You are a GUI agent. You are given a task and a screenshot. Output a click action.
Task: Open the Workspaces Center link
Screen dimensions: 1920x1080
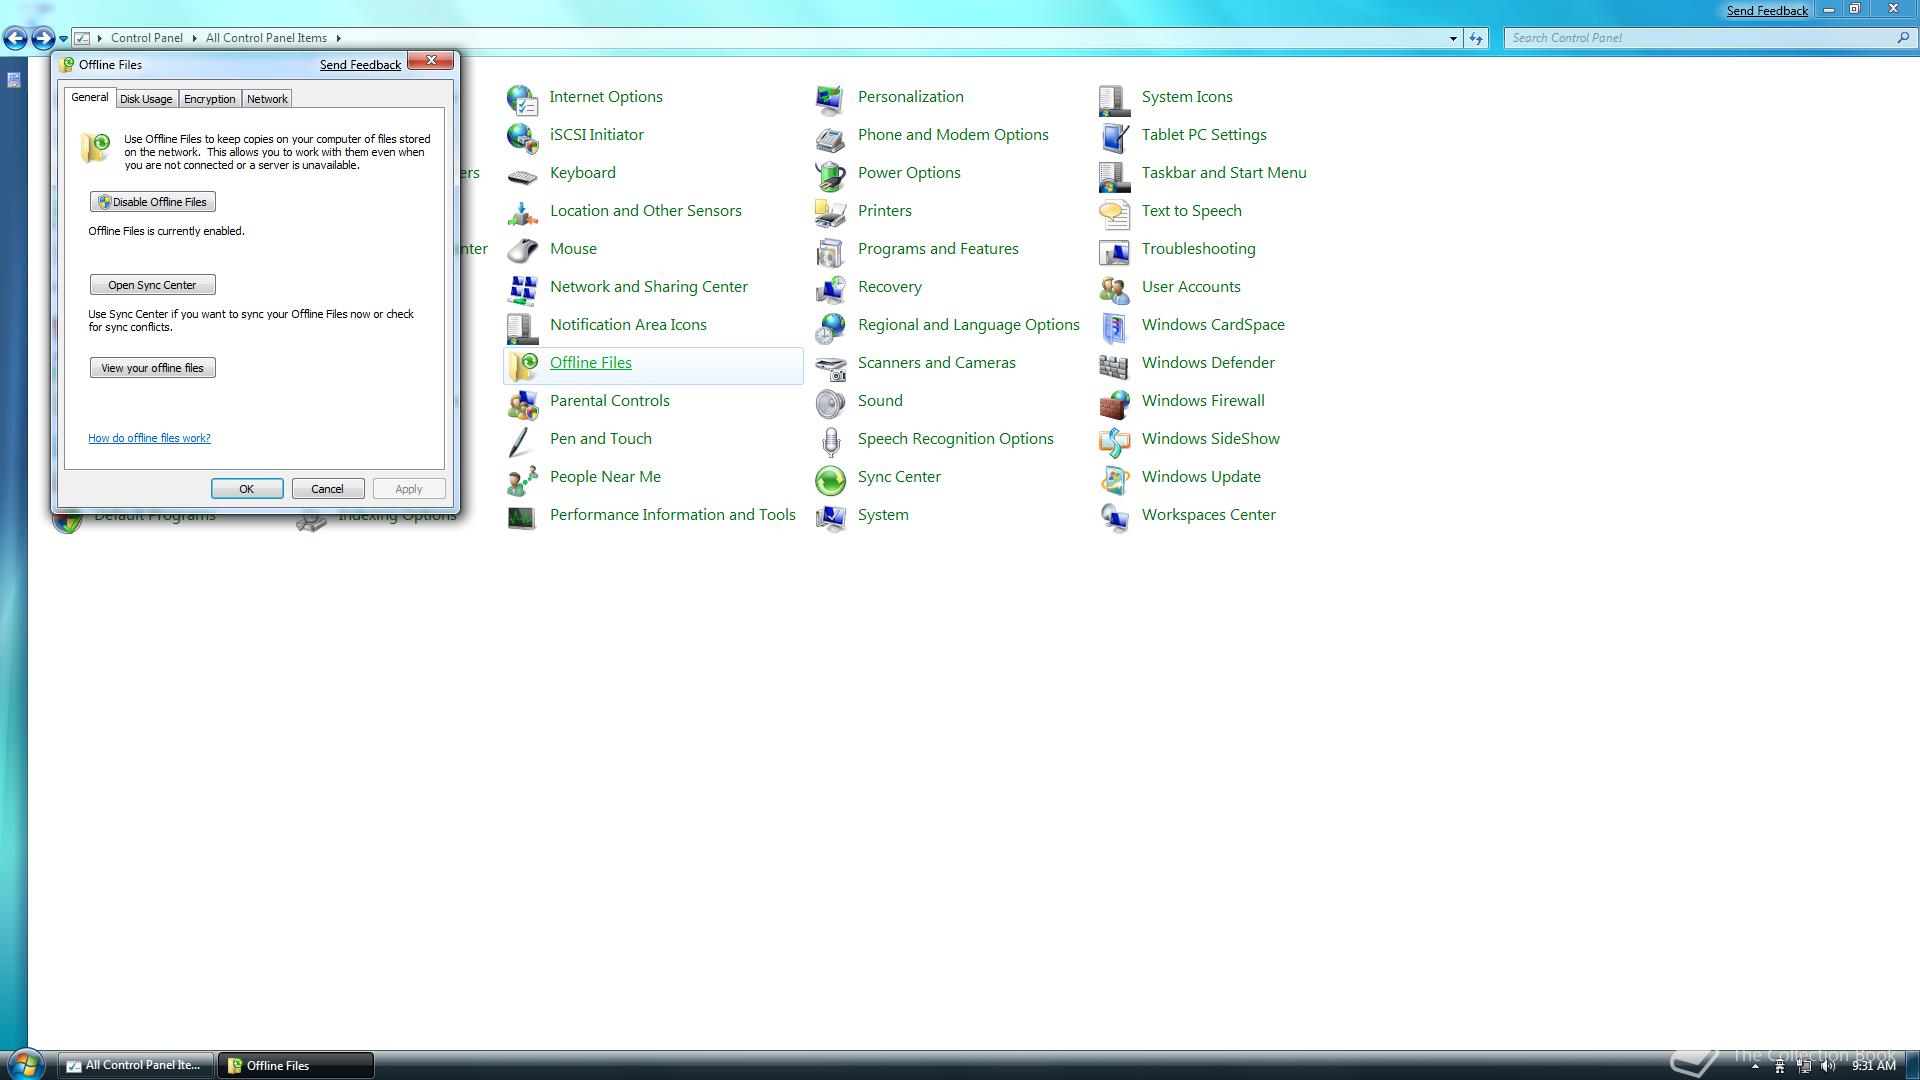(x=1209, y=515)
